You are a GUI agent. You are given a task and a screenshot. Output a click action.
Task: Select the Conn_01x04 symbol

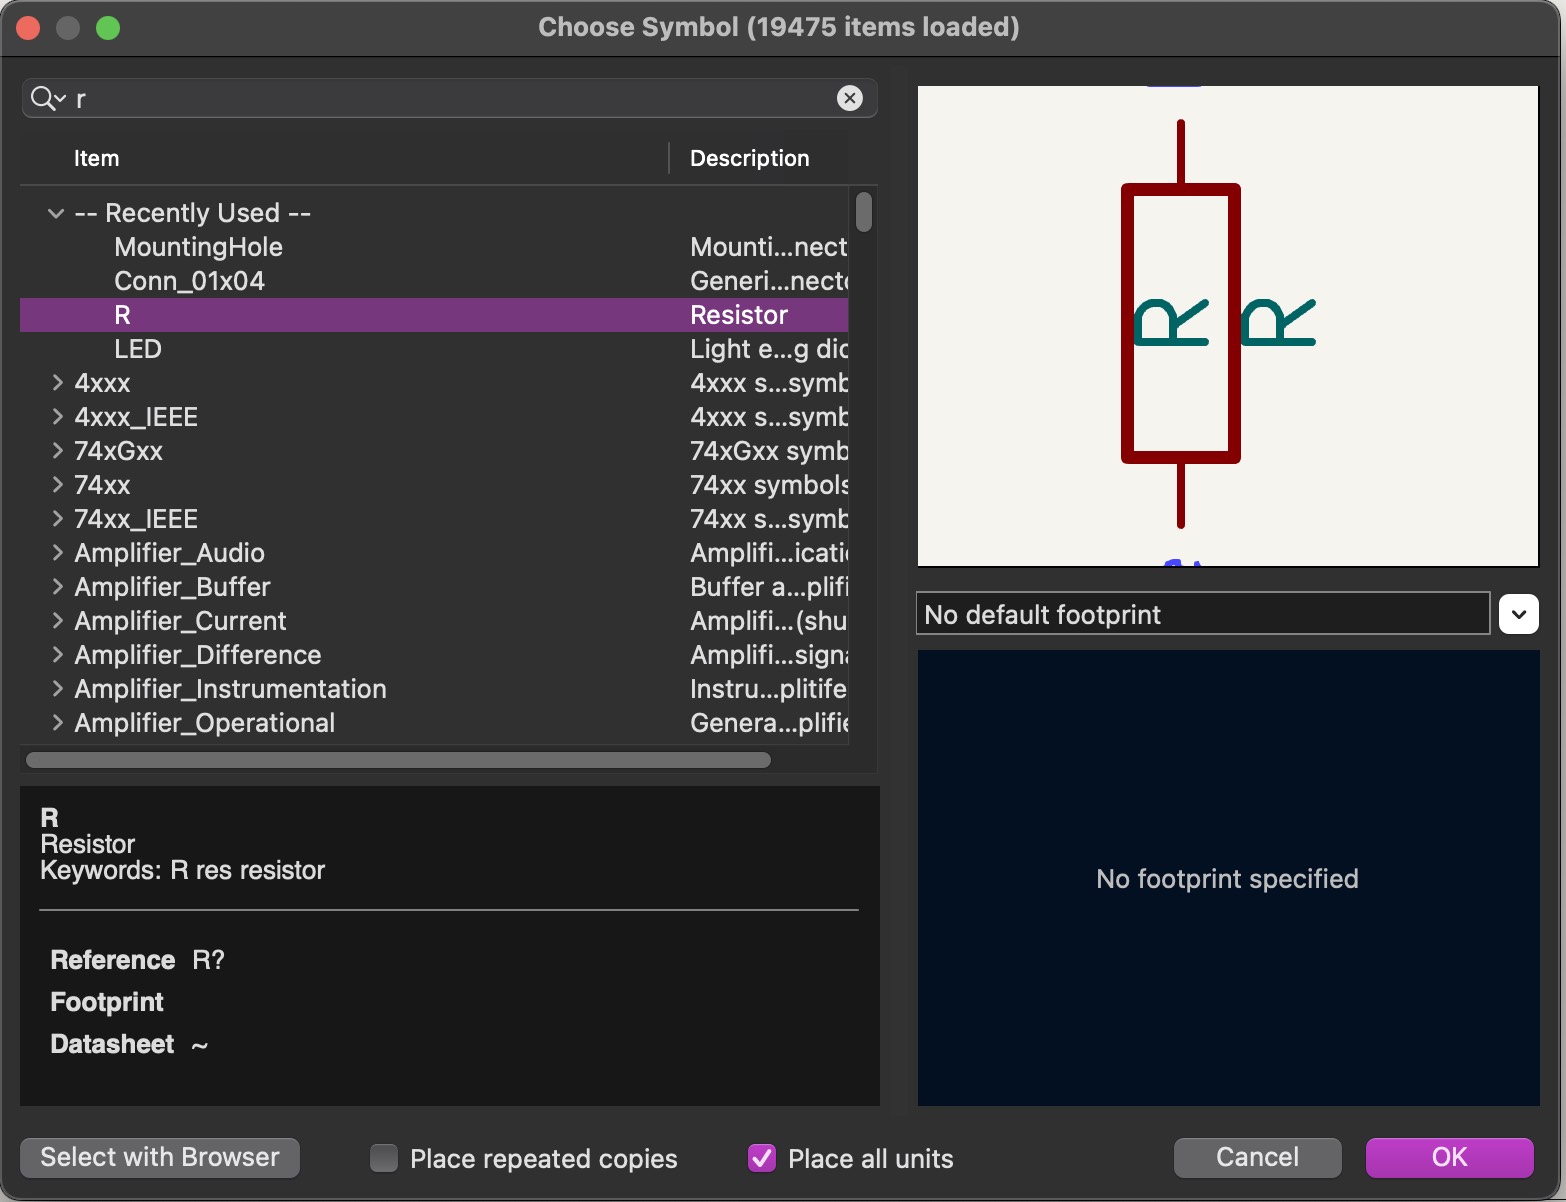pyautogui.click(x=434, y=281)
